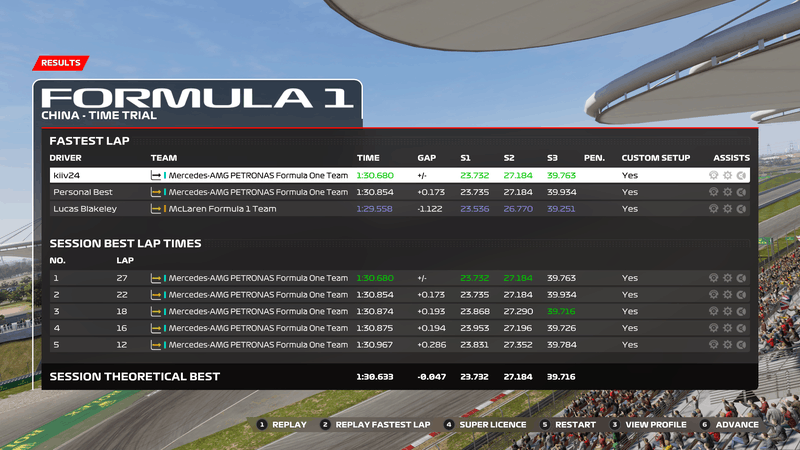Click 26.770 sector two time
Image resolution: width=800 pixels, height=450 pixels.
click(518, 209)
